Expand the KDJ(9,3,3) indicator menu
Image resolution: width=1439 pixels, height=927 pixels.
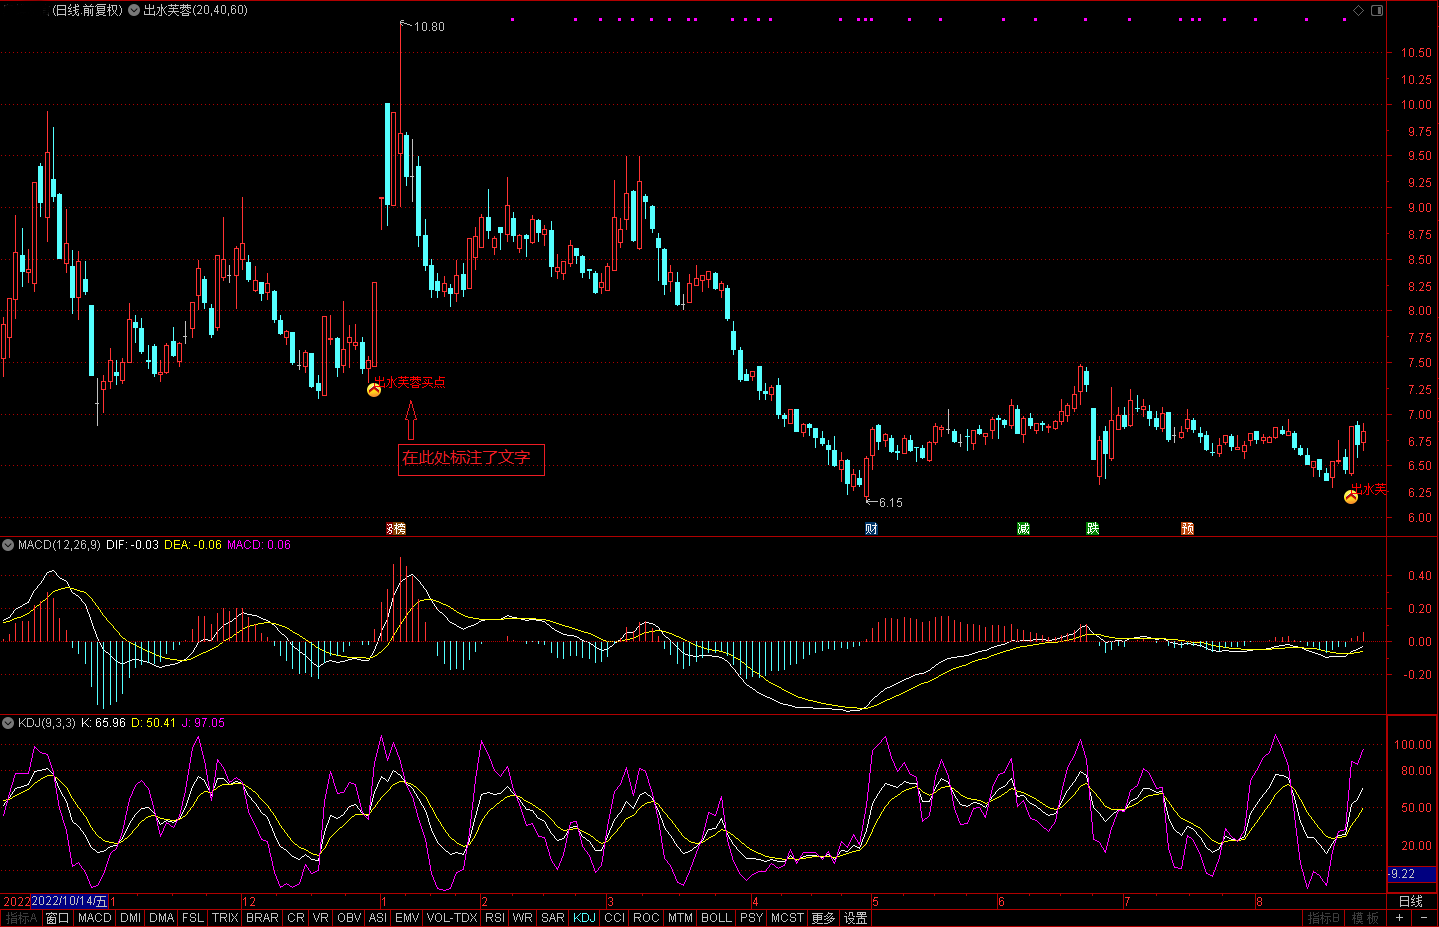8,723
